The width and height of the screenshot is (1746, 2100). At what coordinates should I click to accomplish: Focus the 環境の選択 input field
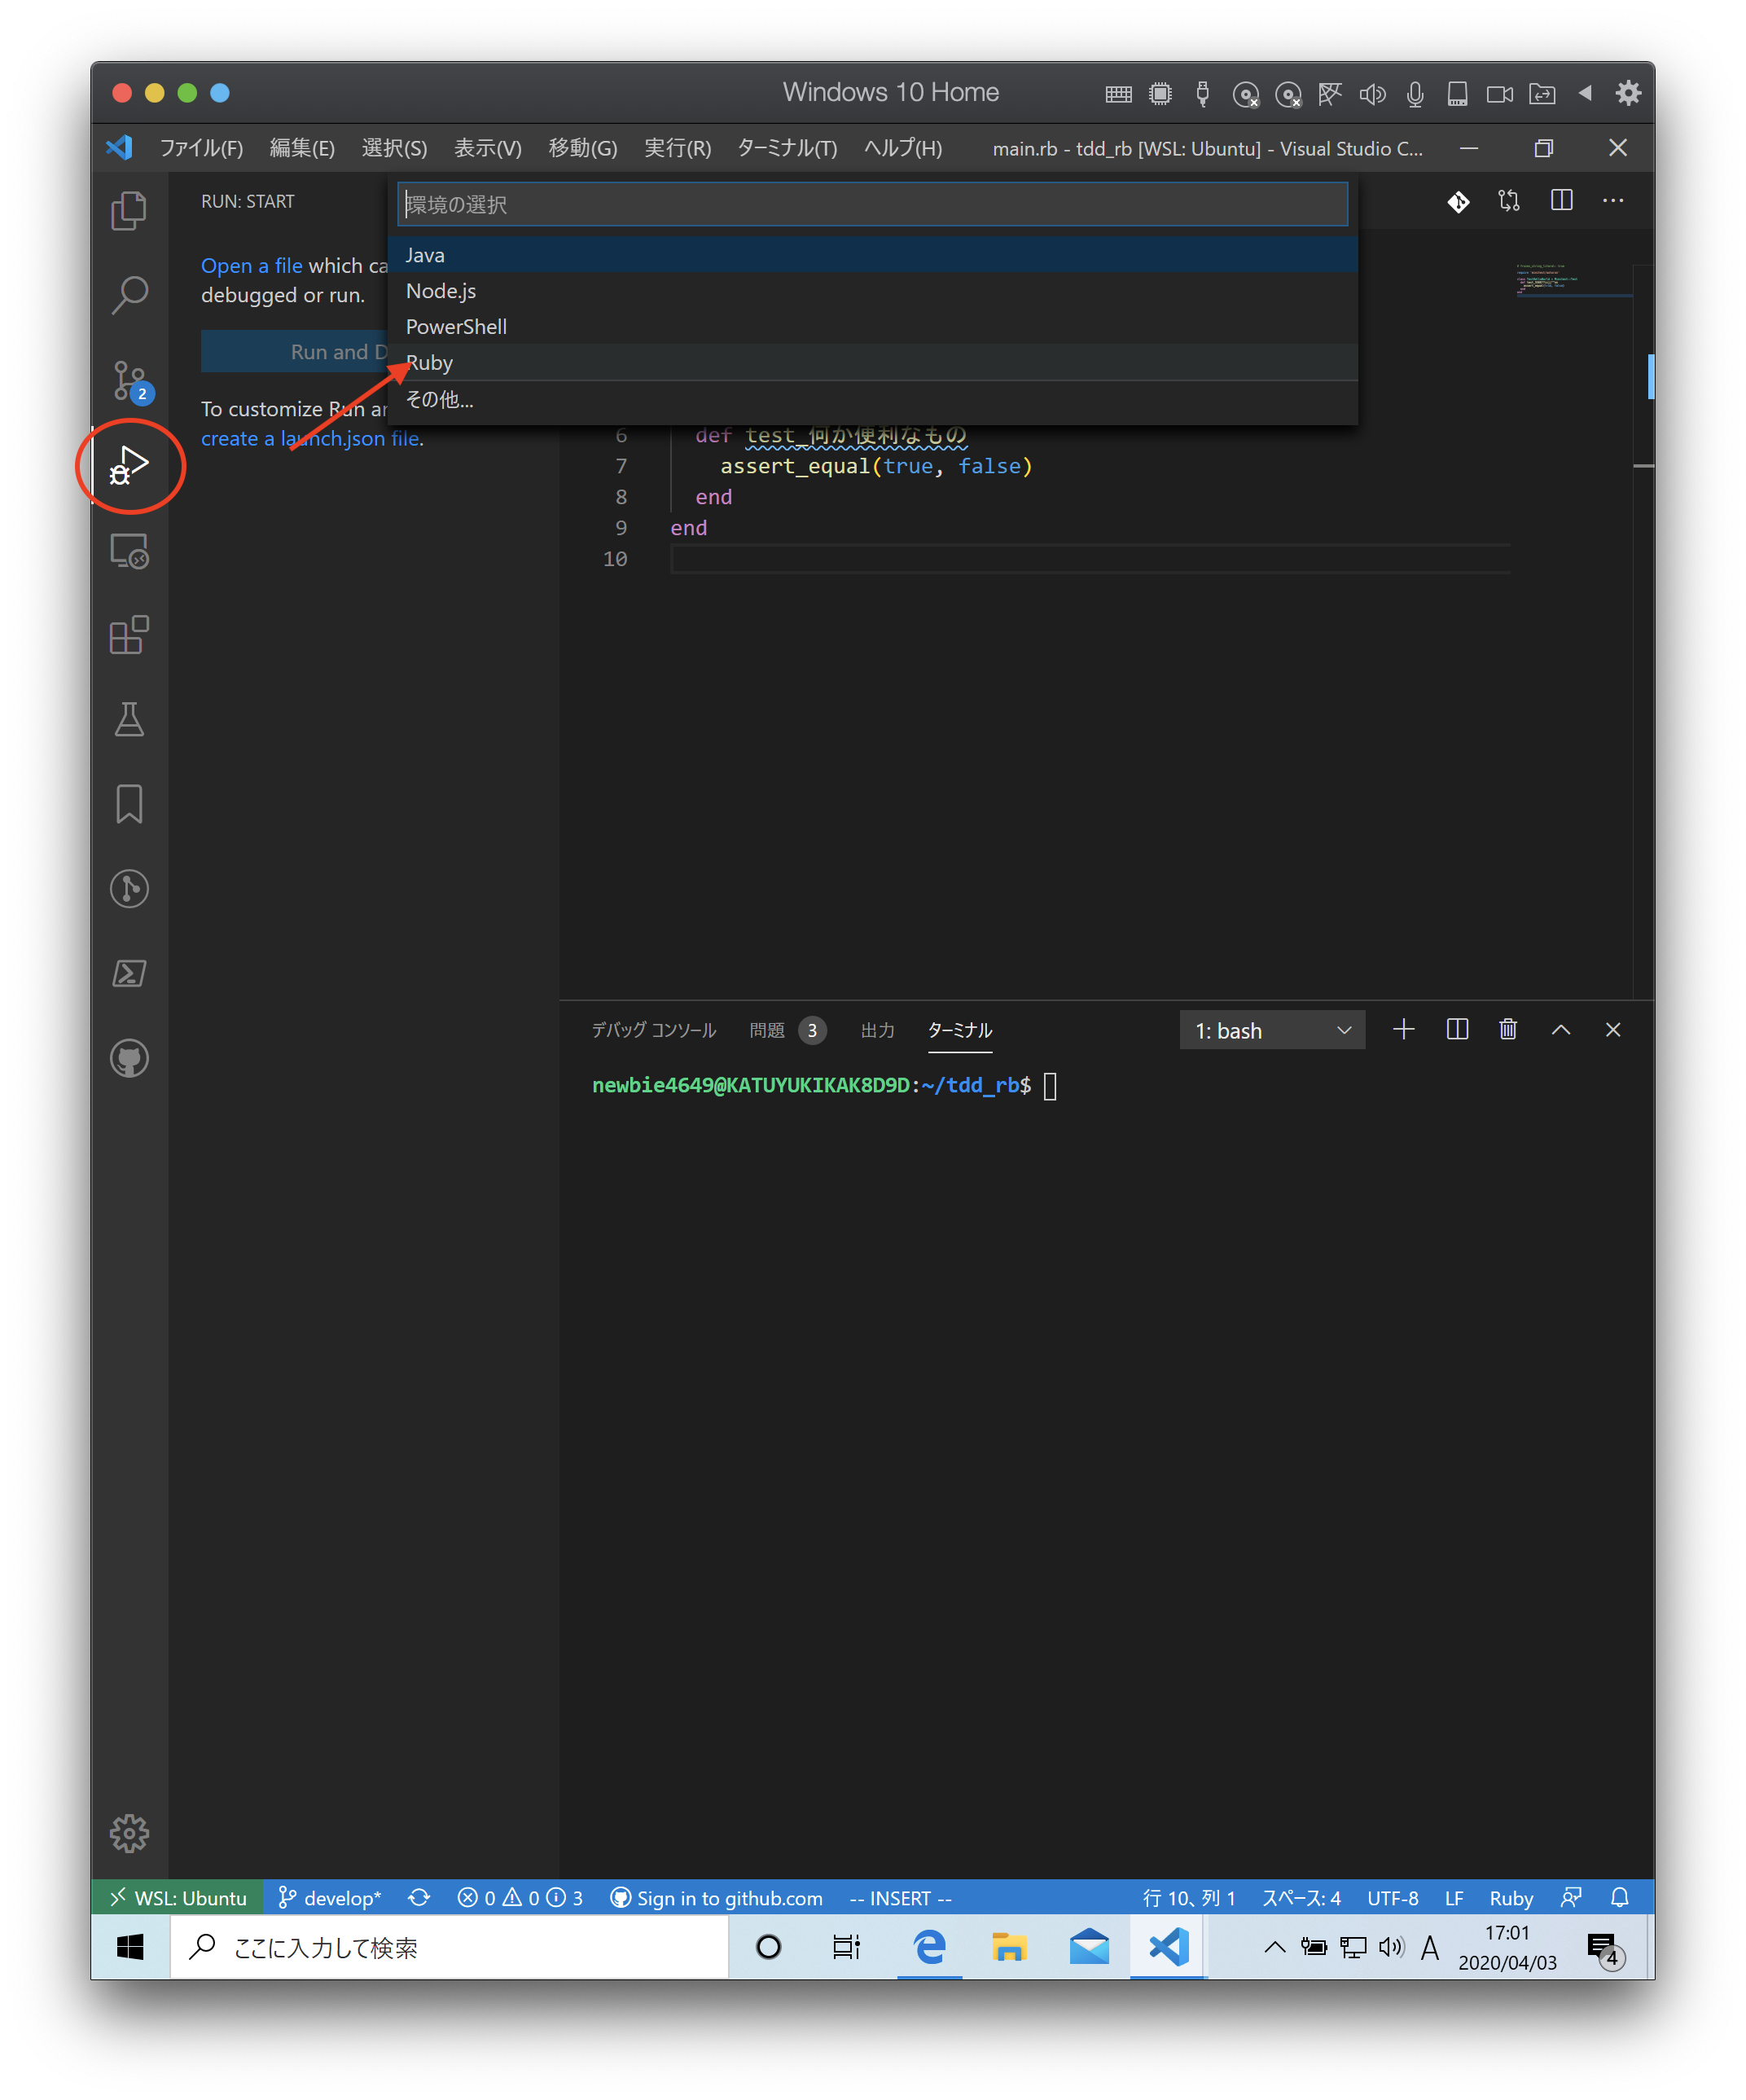872,205
